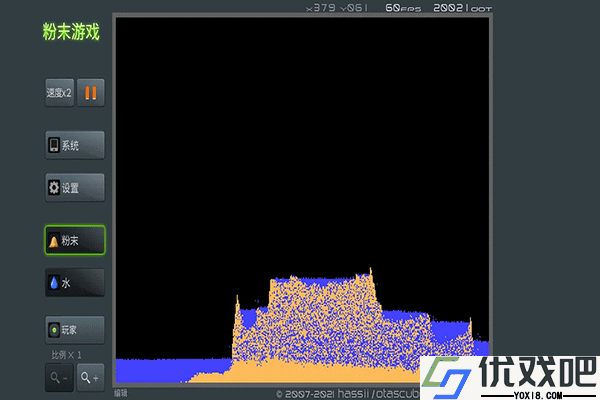Screen dimensions: 600x400
Task: Zoom out with the magnifier minus button
Action: pyautogui.click(x=59, y=378)
